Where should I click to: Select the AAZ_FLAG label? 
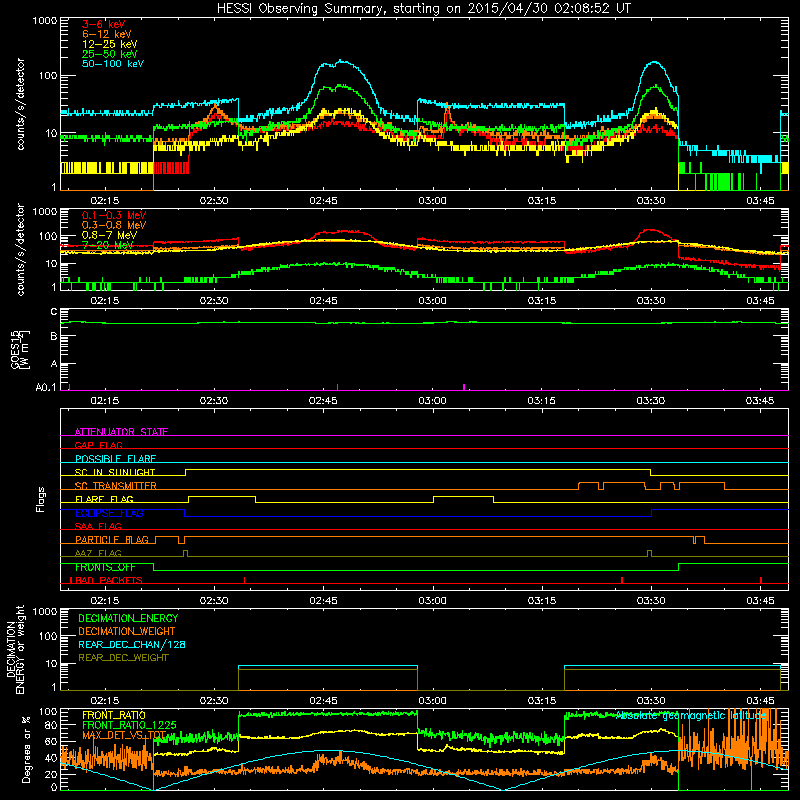[x=98, y=553]
